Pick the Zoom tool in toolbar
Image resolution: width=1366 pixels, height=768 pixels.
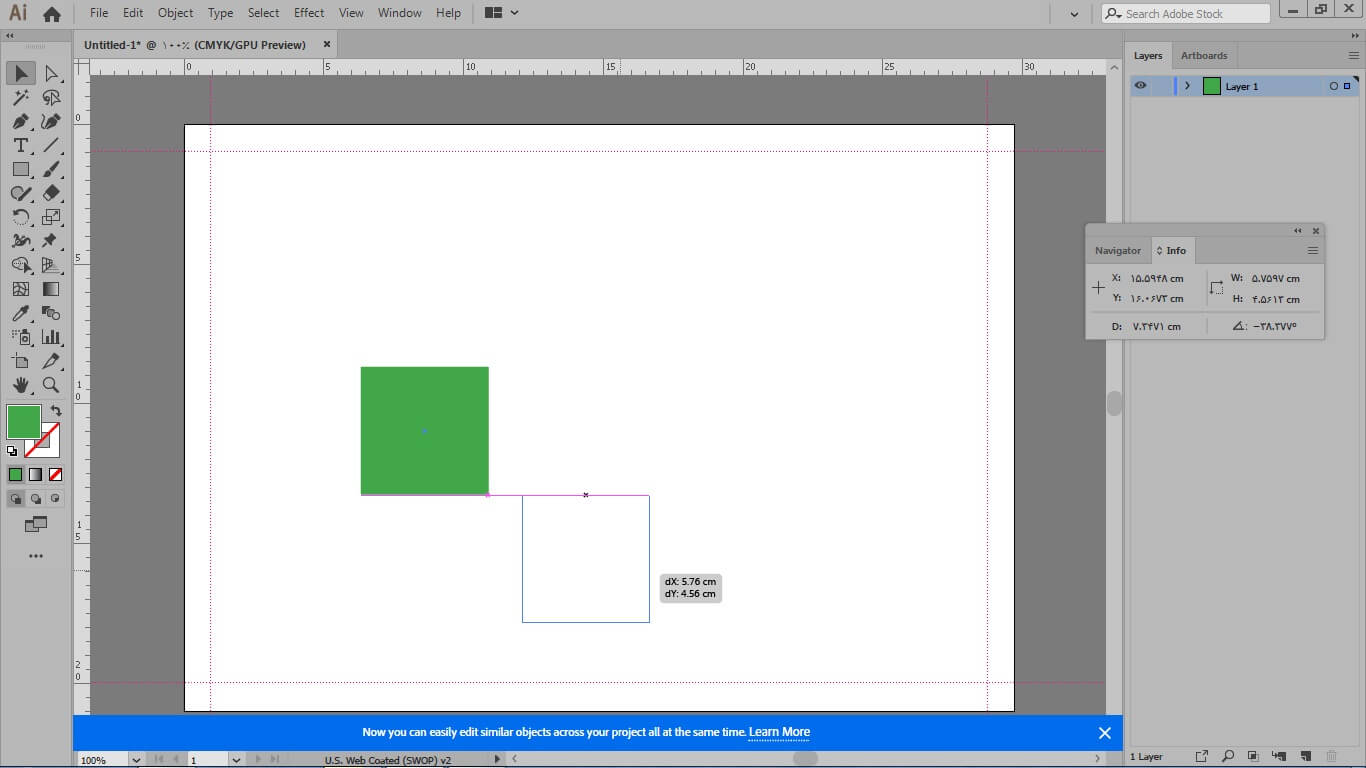51,385
